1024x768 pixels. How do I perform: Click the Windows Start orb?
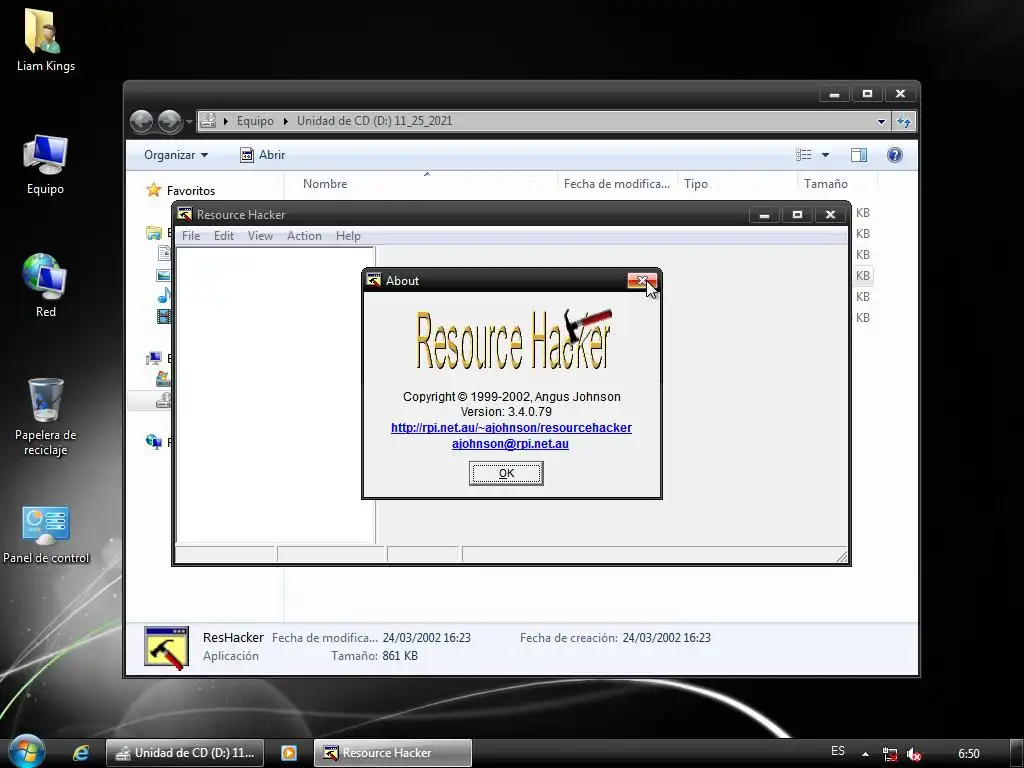tap(26, 752)
